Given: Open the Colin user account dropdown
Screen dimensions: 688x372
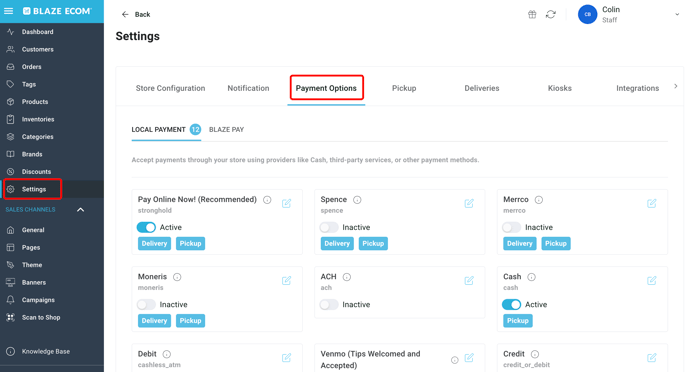Looking at the screenshot, I should (677, 14).
